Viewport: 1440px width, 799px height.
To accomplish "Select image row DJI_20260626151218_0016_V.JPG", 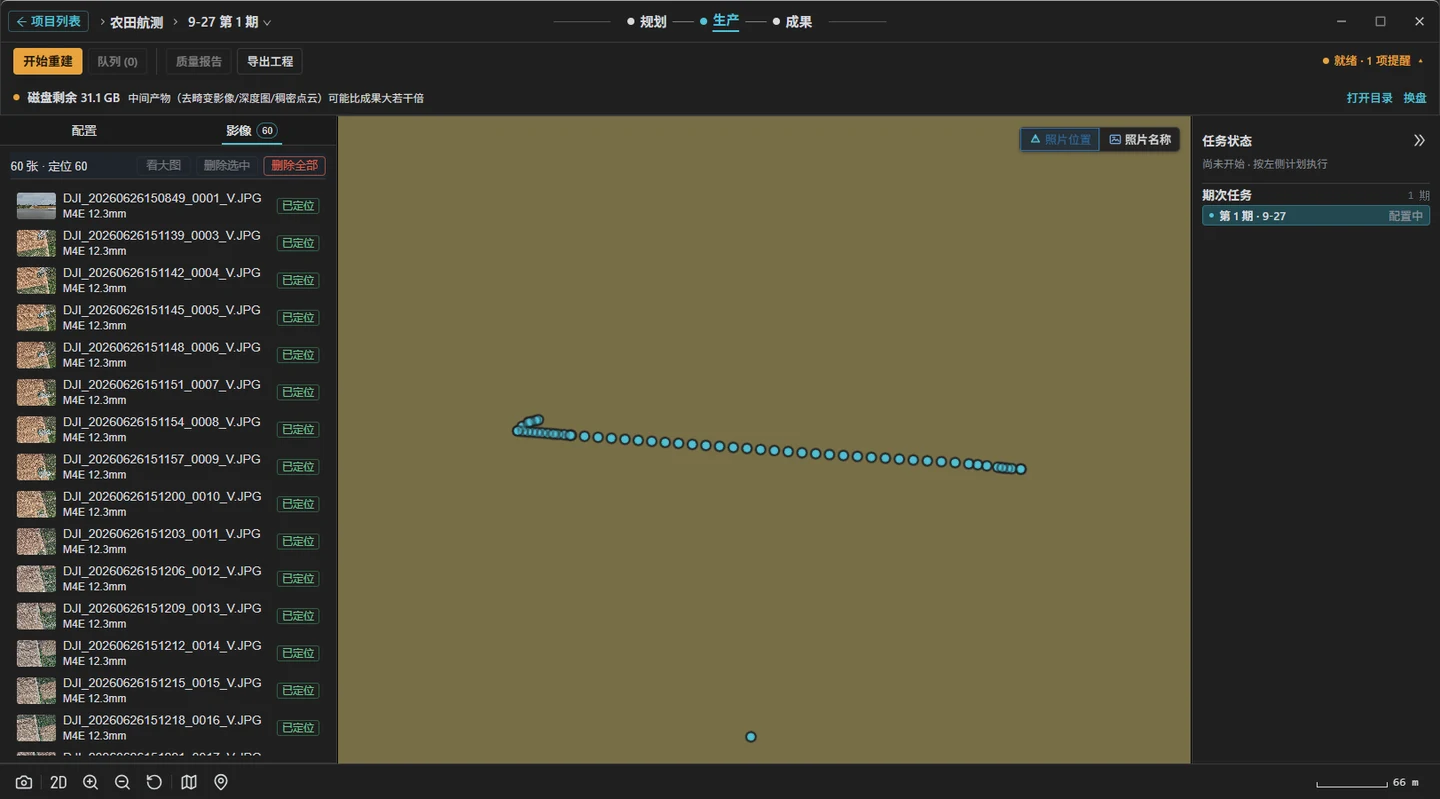I will pyautogui.click(x=168, y=728).
